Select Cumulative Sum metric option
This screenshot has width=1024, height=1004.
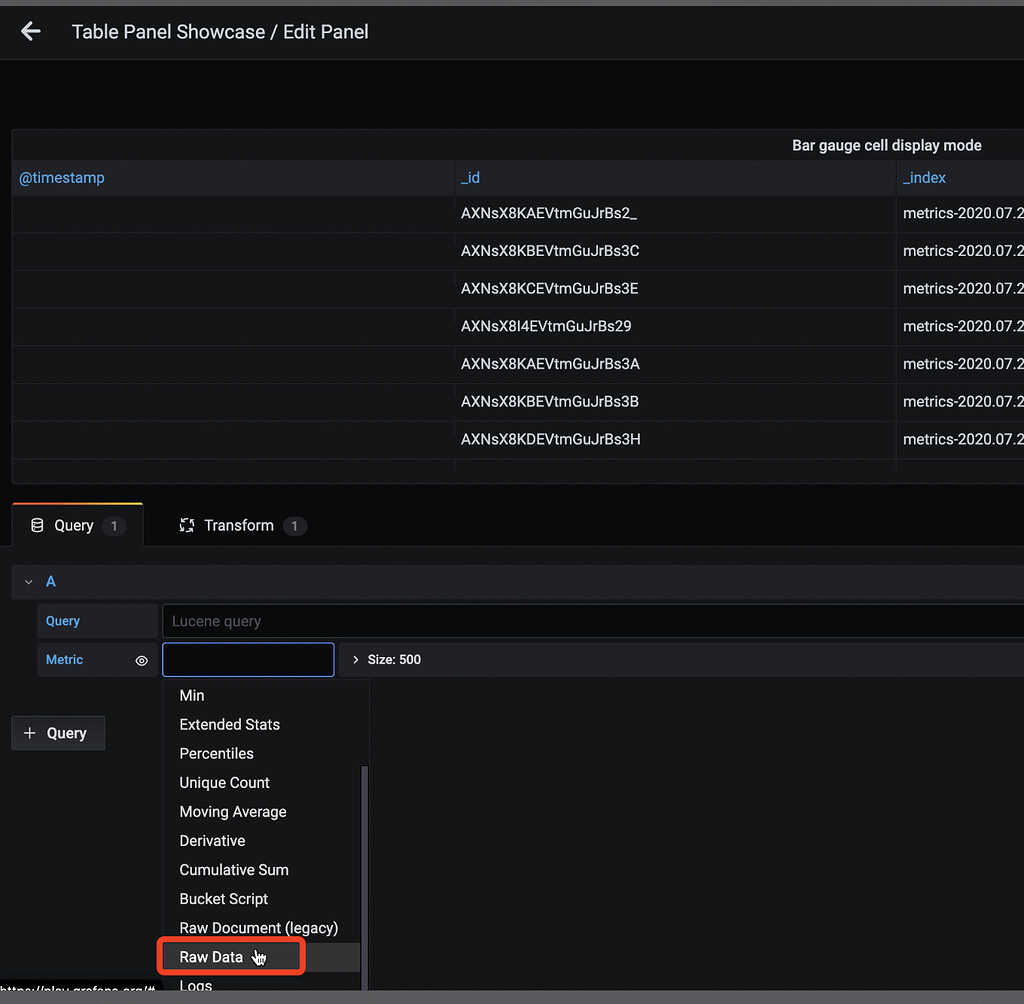(234, 869)
